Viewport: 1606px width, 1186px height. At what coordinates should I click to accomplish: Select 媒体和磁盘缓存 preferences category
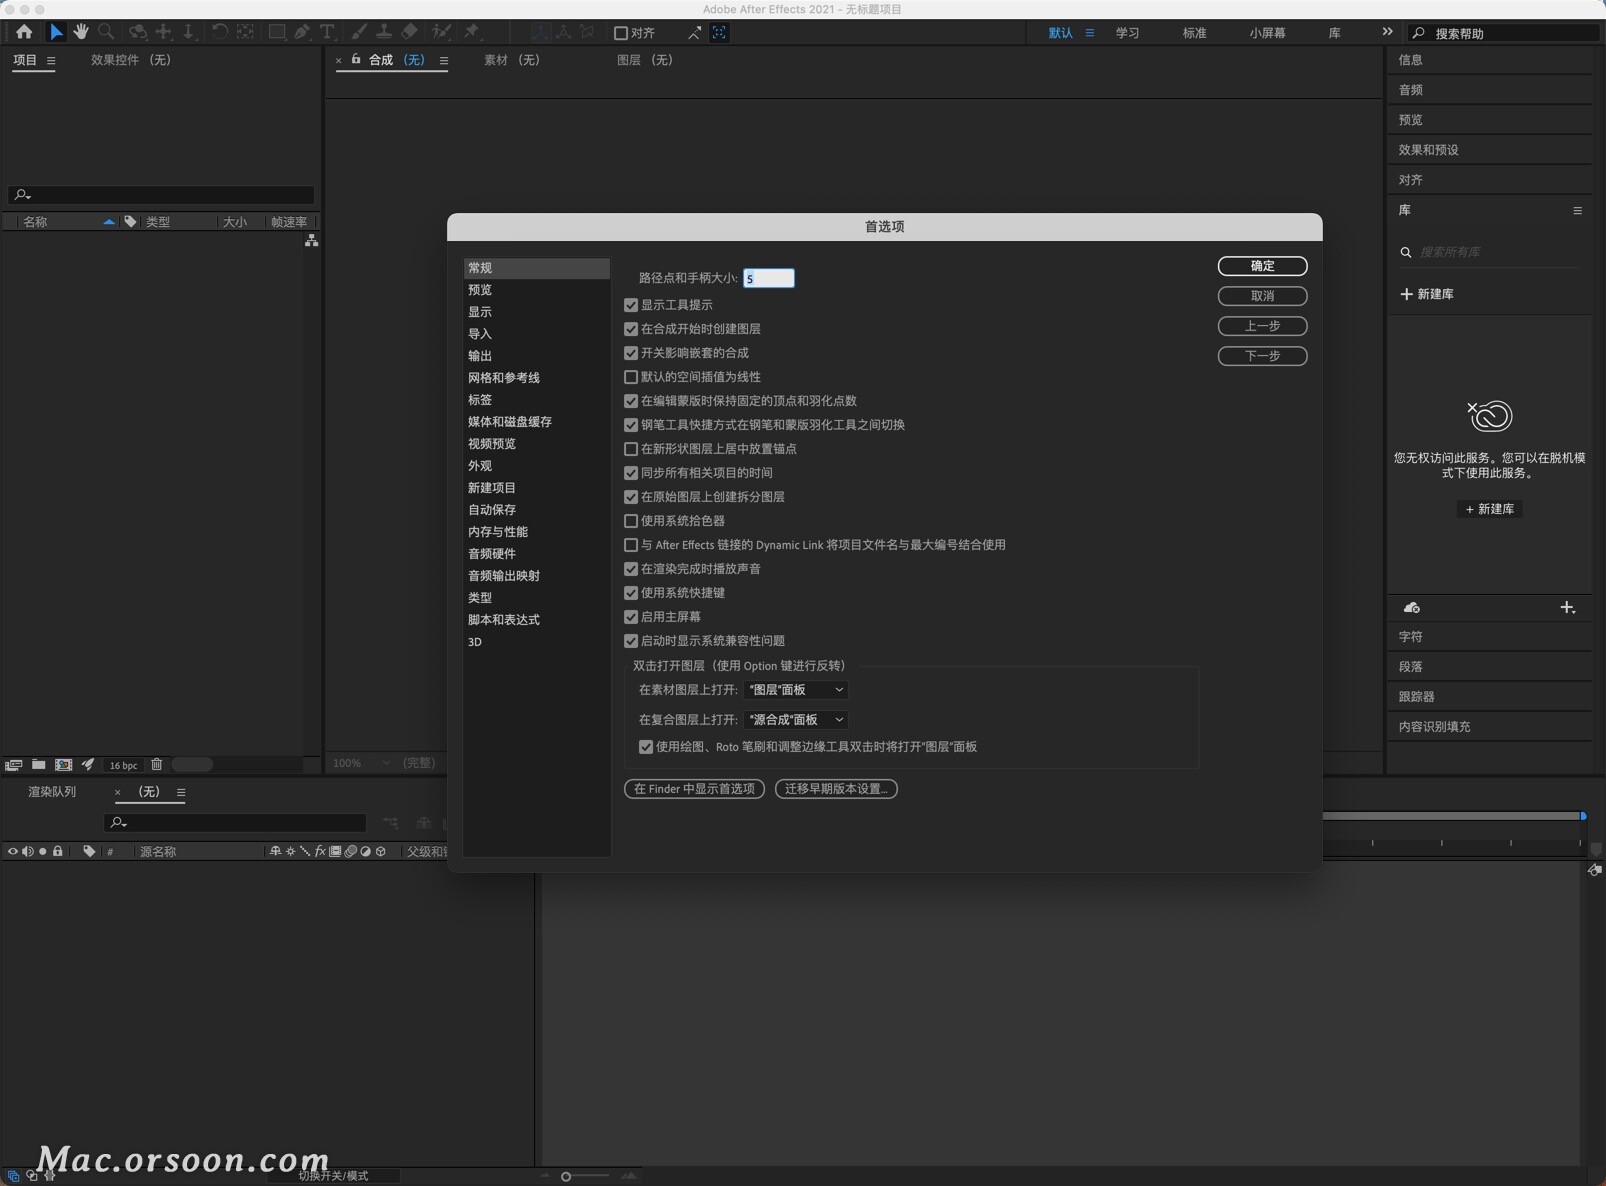(x=509, y=422)
